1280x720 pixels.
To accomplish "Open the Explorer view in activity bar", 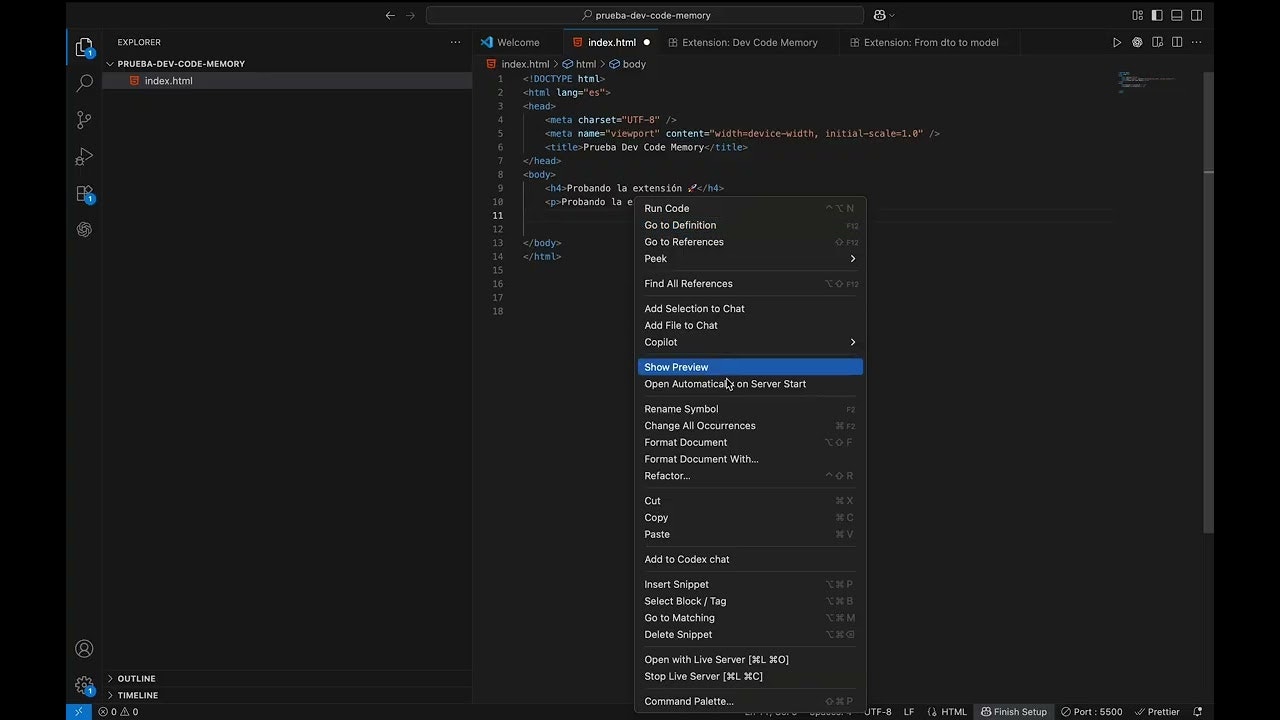I will (84, 47).
